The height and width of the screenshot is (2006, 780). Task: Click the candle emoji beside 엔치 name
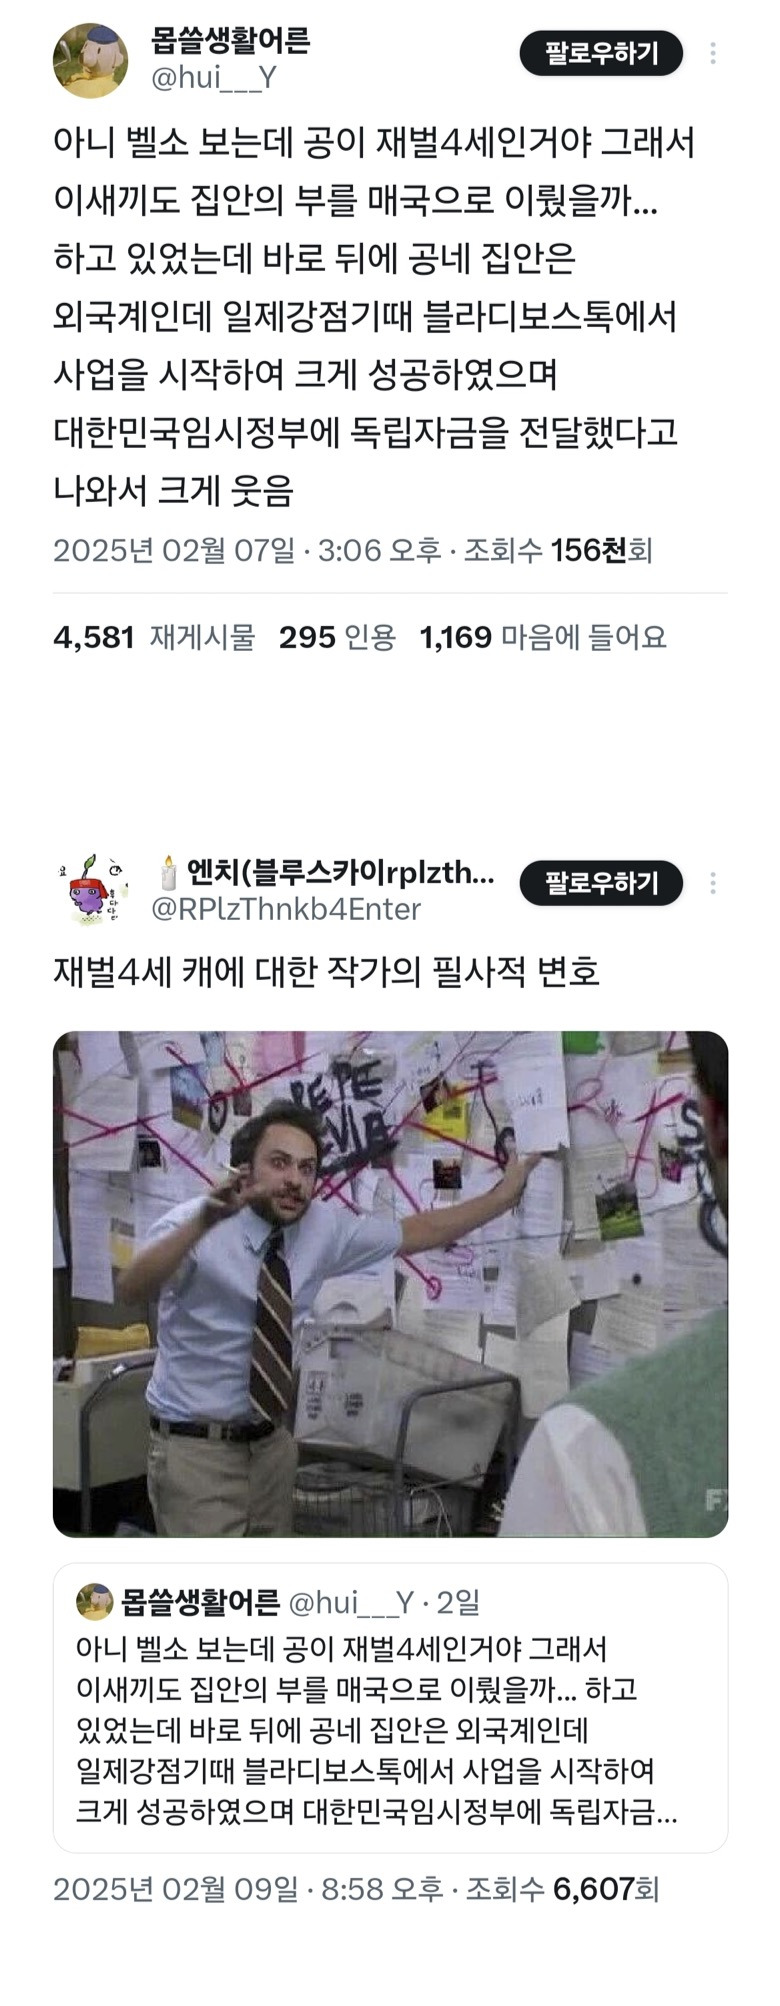point(168,872)
